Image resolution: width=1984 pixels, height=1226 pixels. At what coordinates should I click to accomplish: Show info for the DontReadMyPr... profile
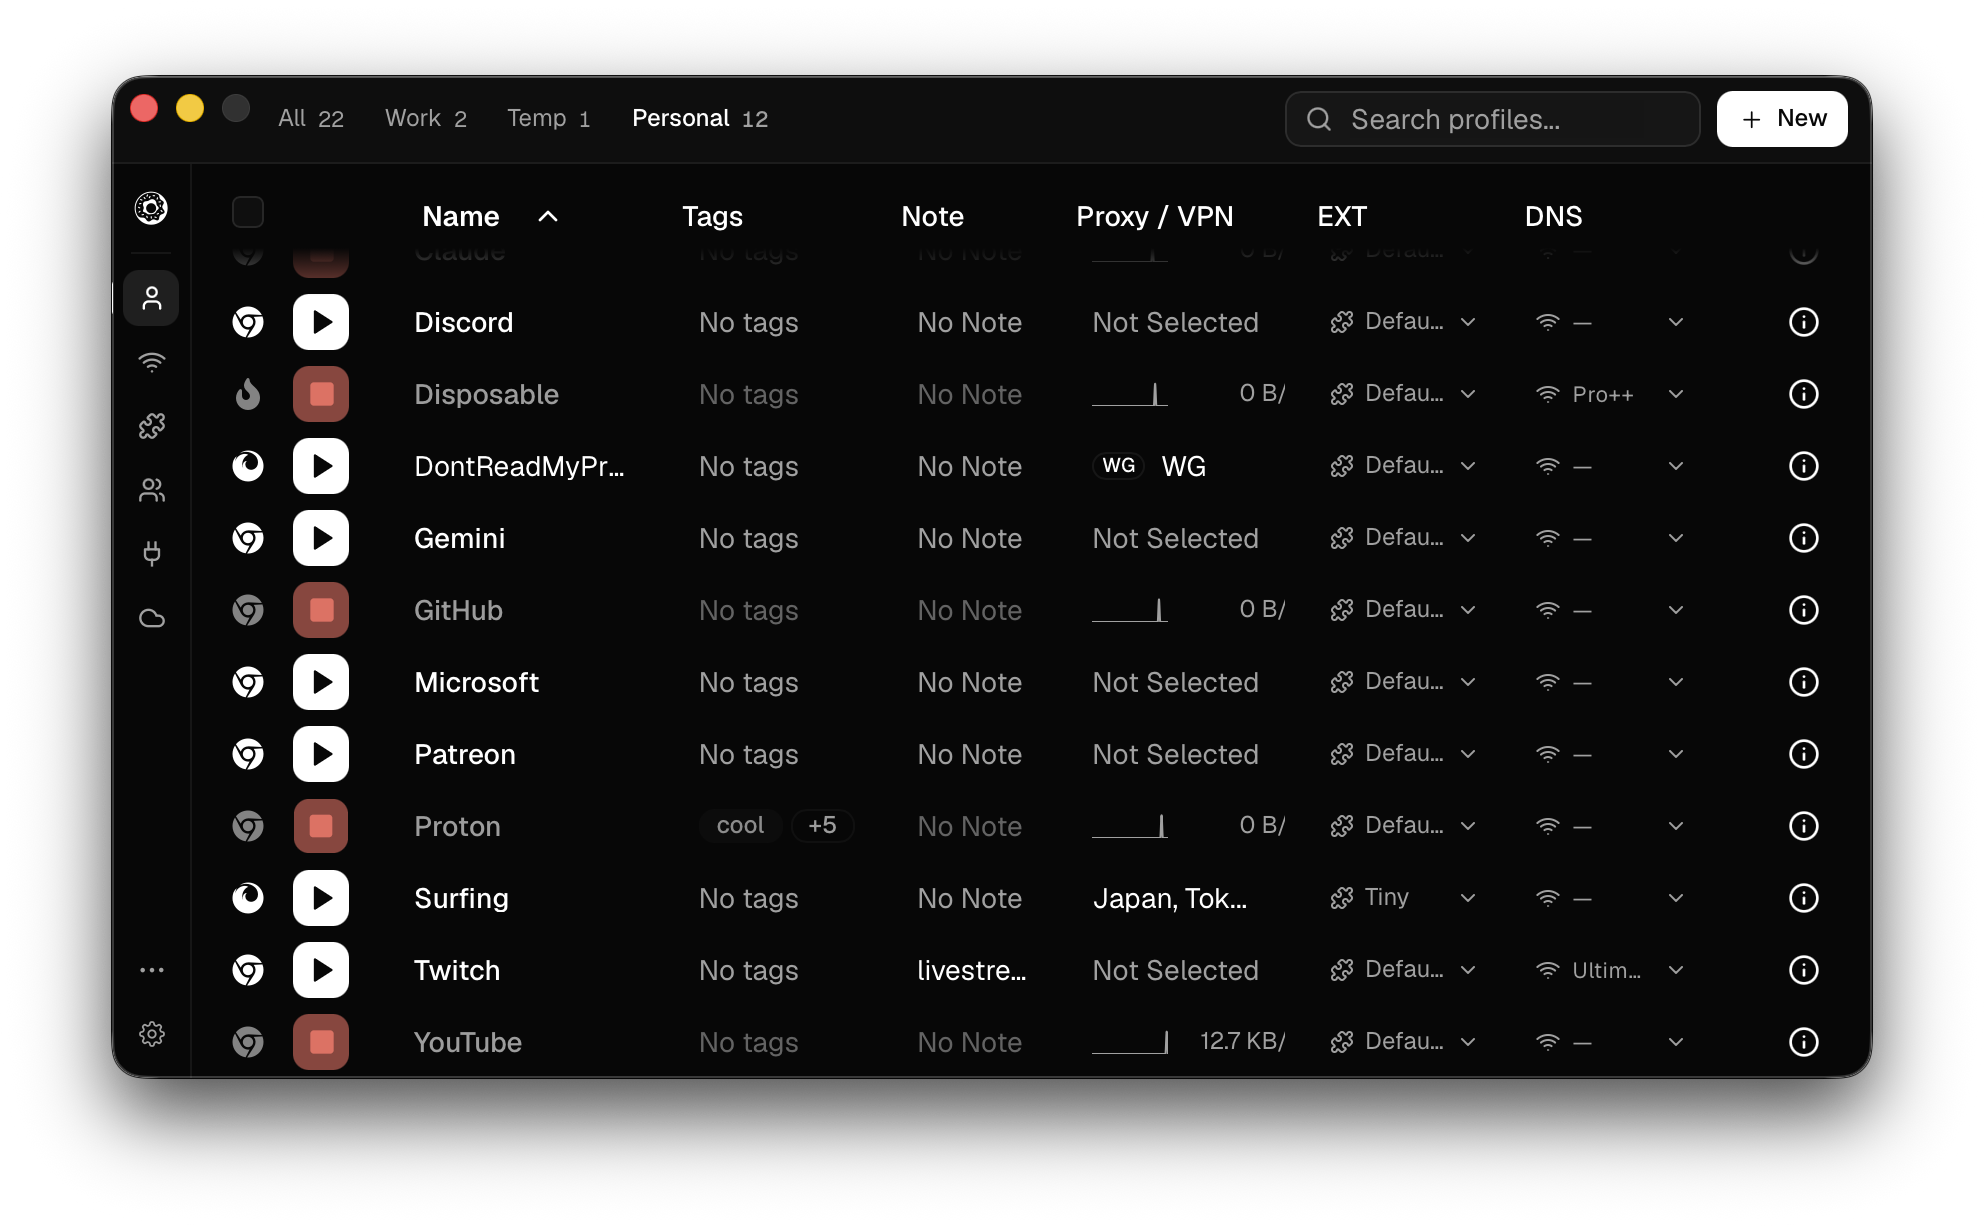pyautogui.click(x=1803, y=466)
